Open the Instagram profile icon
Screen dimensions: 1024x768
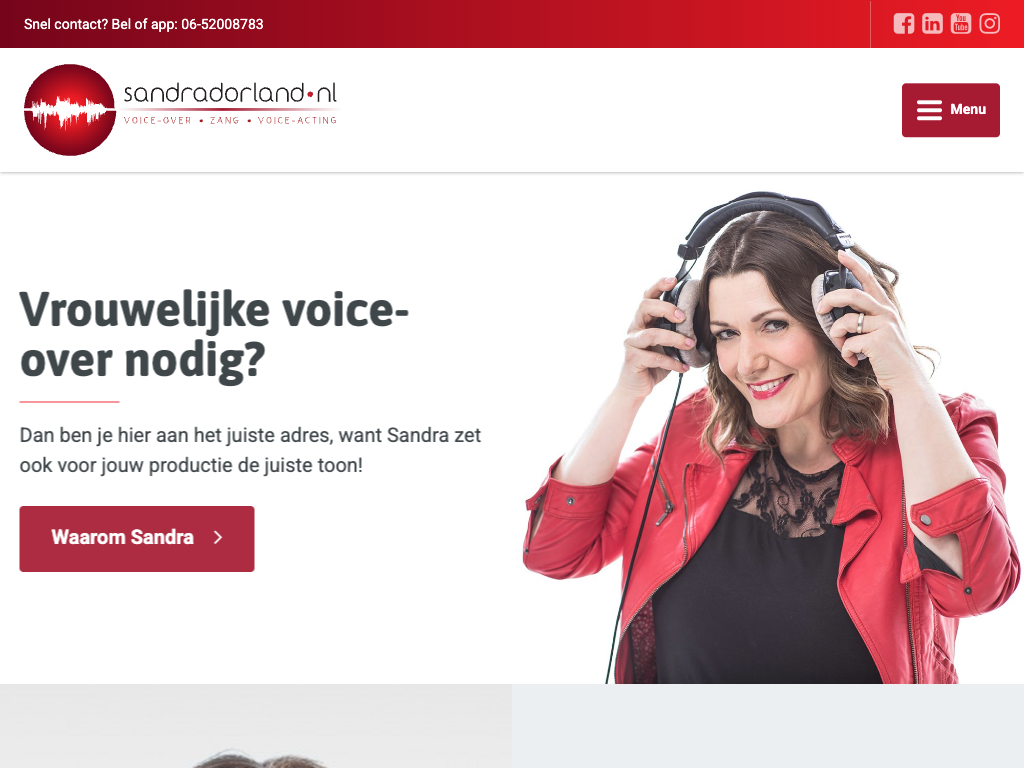coord(989,24)
